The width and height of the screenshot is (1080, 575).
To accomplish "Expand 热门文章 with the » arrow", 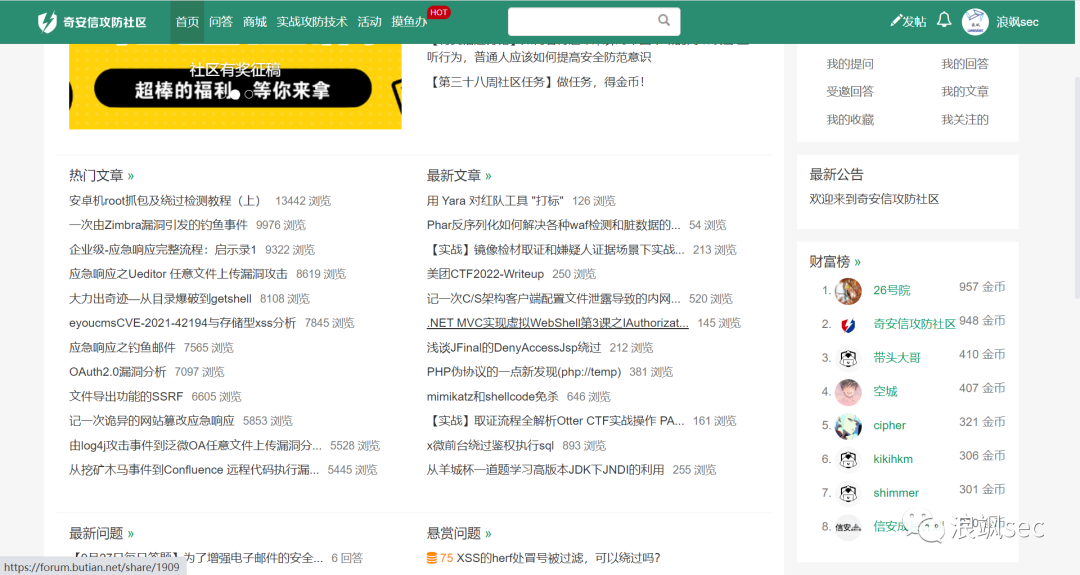I will tap(131, 176).
